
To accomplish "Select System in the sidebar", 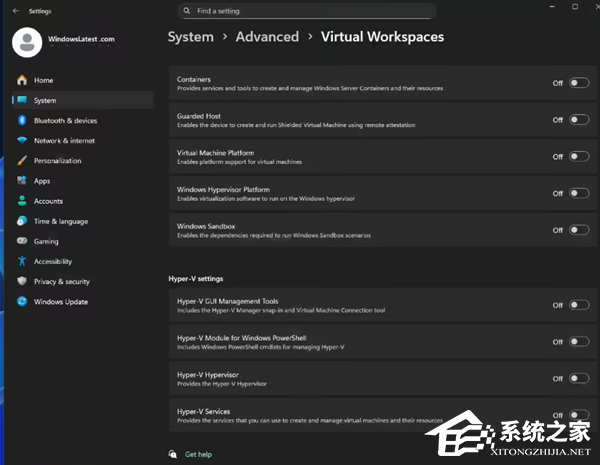I will [x=83, y=100].
